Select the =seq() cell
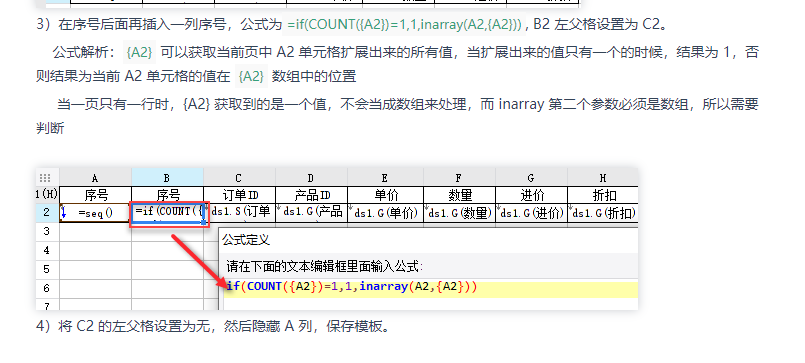Image resolution: width=805 pixels, height=363 pixels. tap(95, 213)
